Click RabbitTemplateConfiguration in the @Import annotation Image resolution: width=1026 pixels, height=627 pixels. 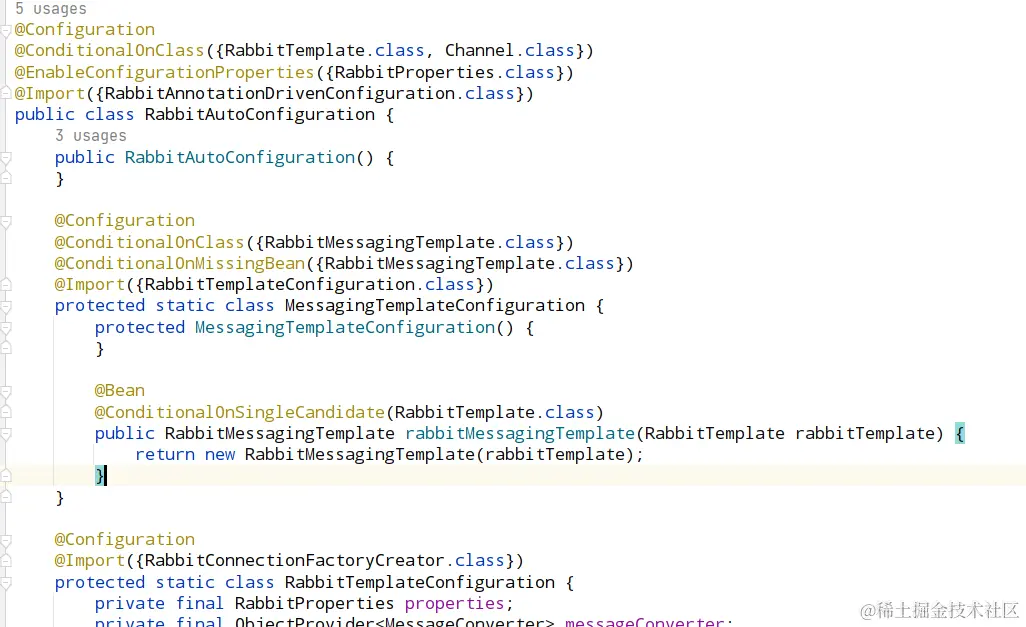click(279, 285)
